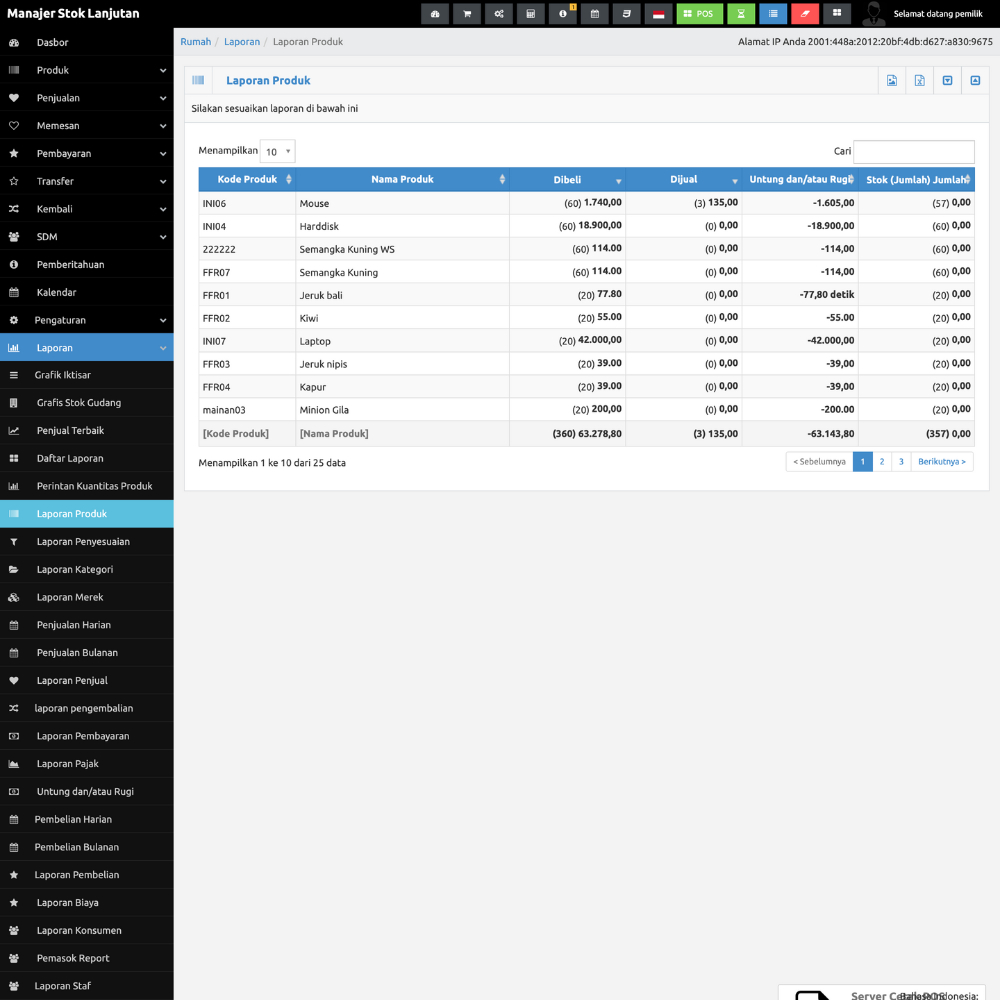
Task: Click the Rumah breadcrumb link
Action: 195,42
